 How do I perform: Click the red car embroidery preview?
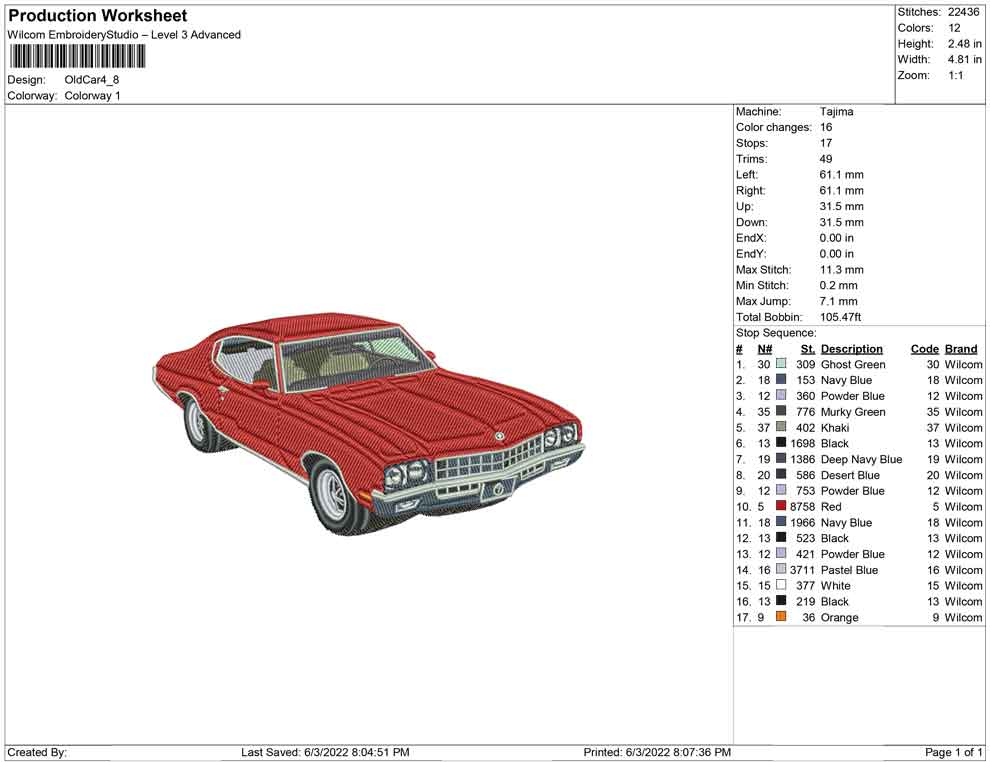369,422
